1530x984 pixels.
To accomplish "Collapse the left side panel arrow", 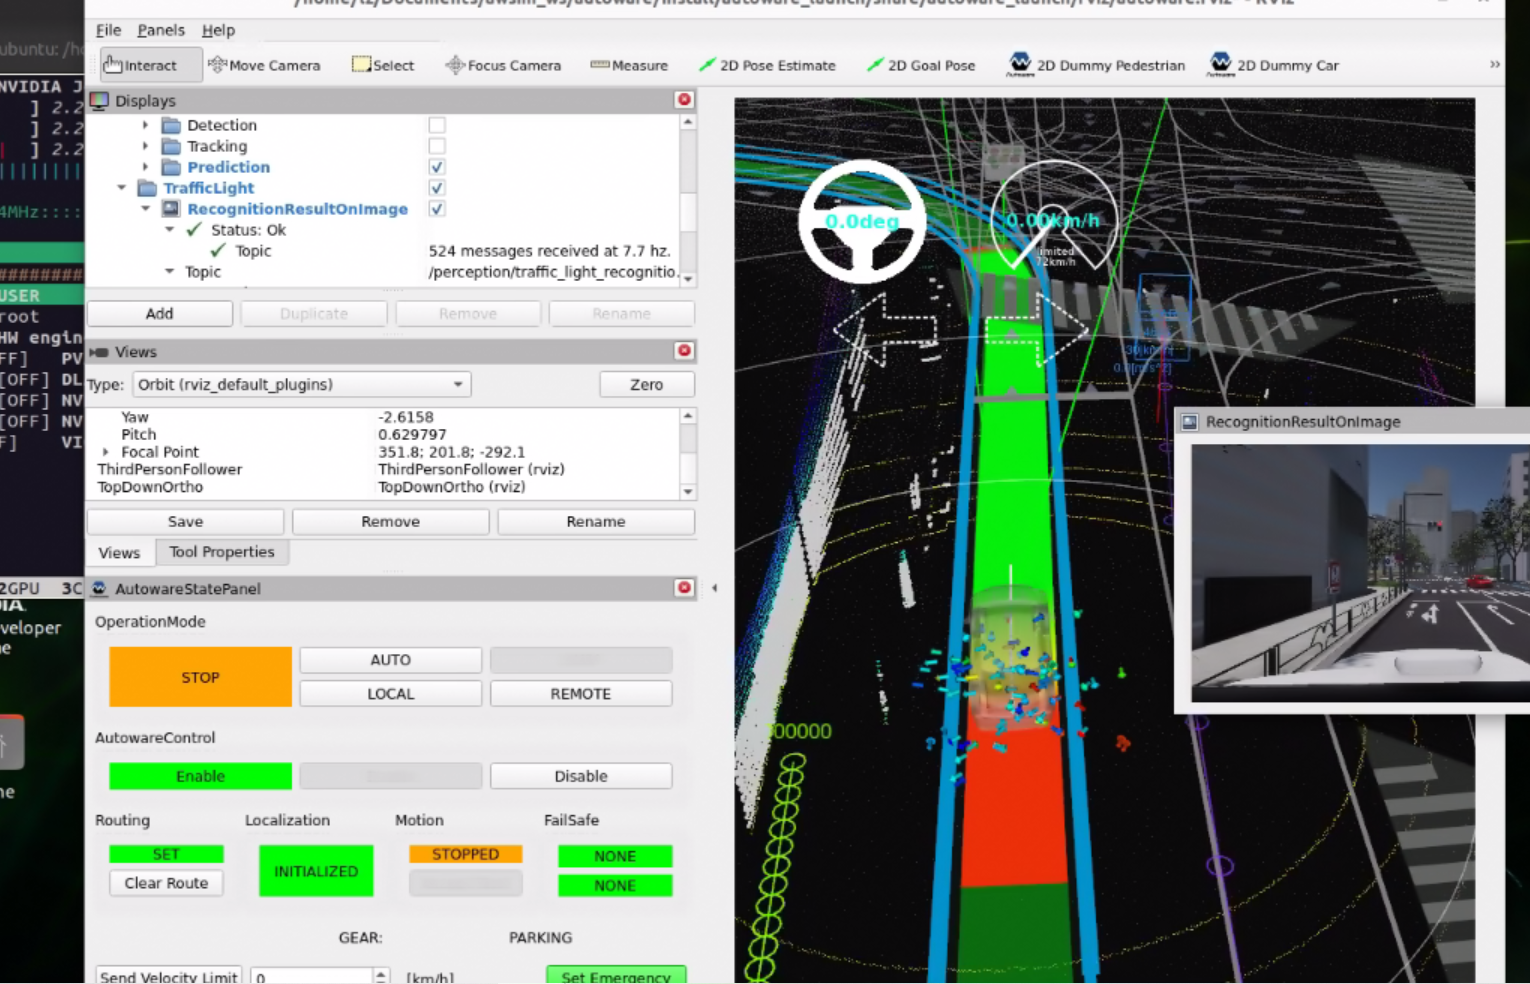I will click(714, 588).
